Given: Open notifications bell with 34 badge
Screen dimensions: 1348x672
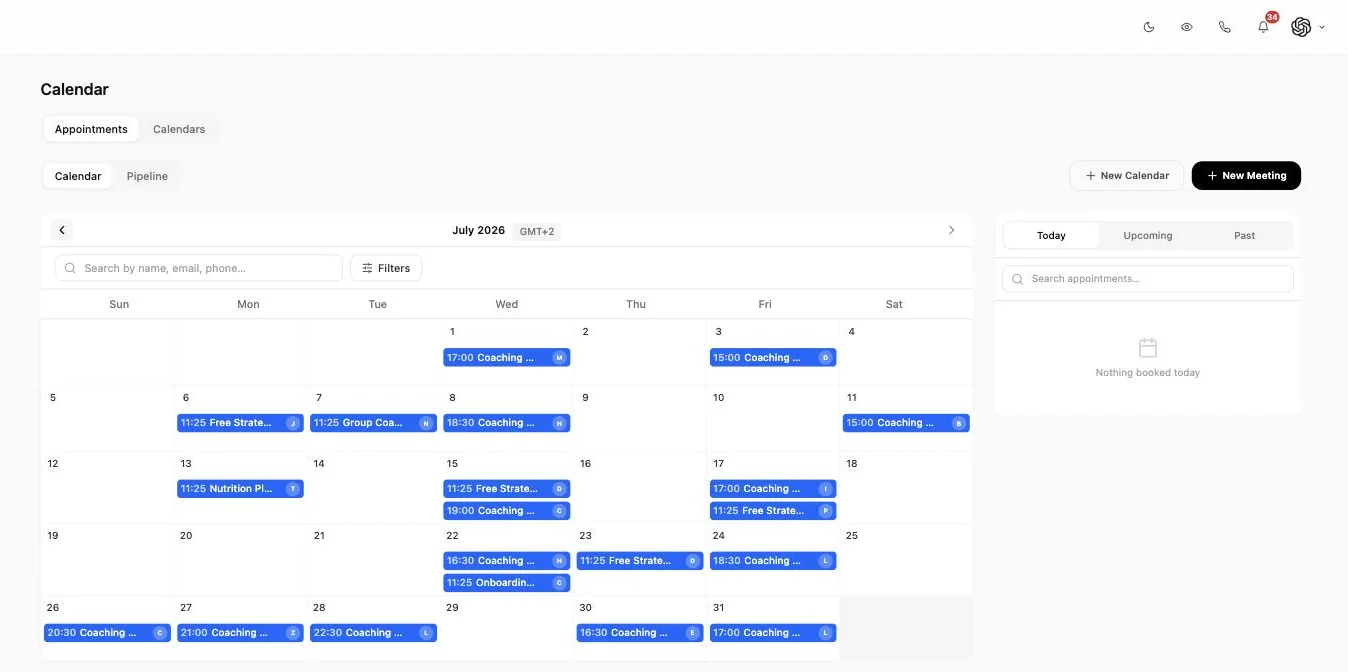Looking at the screenshot, I should point(1264,26).
